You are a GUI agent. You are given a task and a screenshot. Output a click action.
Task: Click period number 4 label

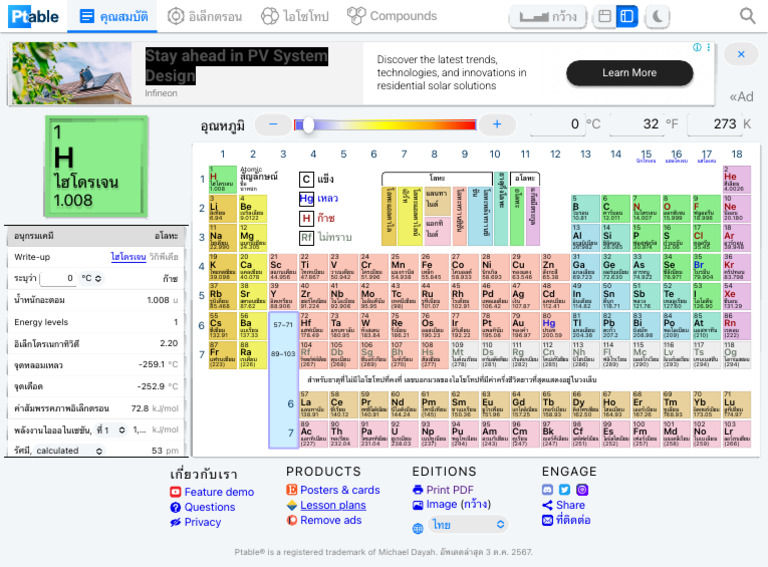[x=201, y=267]
